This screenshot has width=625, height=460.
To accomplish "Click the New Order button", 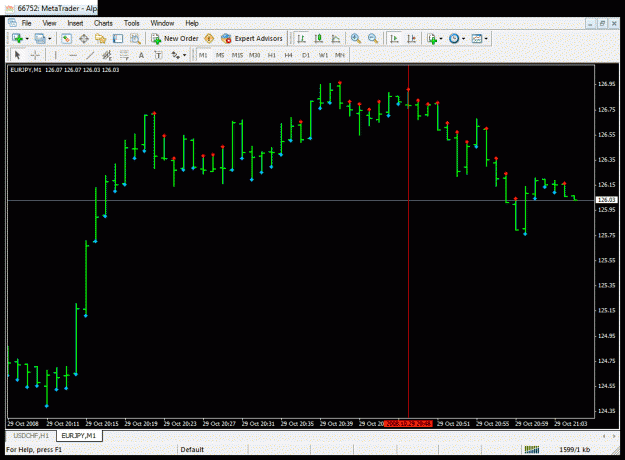I will tap(175, 39).
